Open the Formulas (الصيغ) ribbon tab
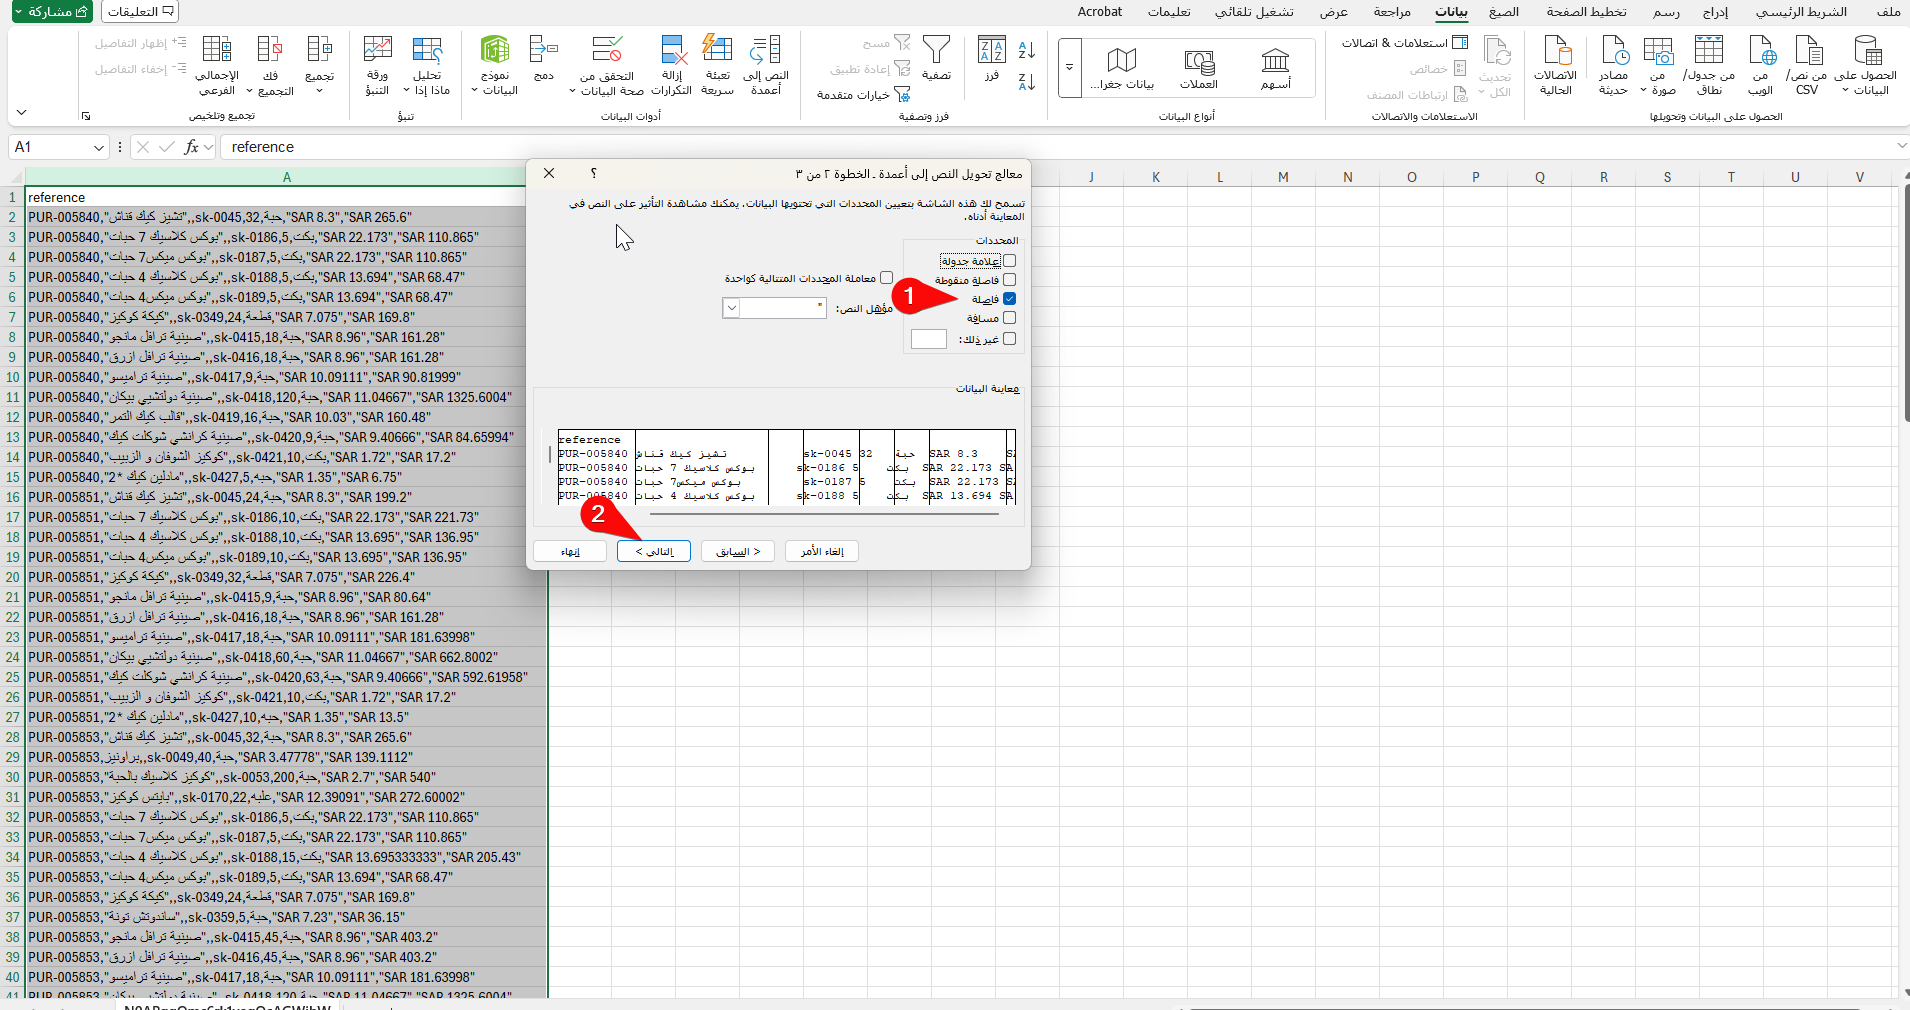1910x1010 pixels. (1503, 12)
